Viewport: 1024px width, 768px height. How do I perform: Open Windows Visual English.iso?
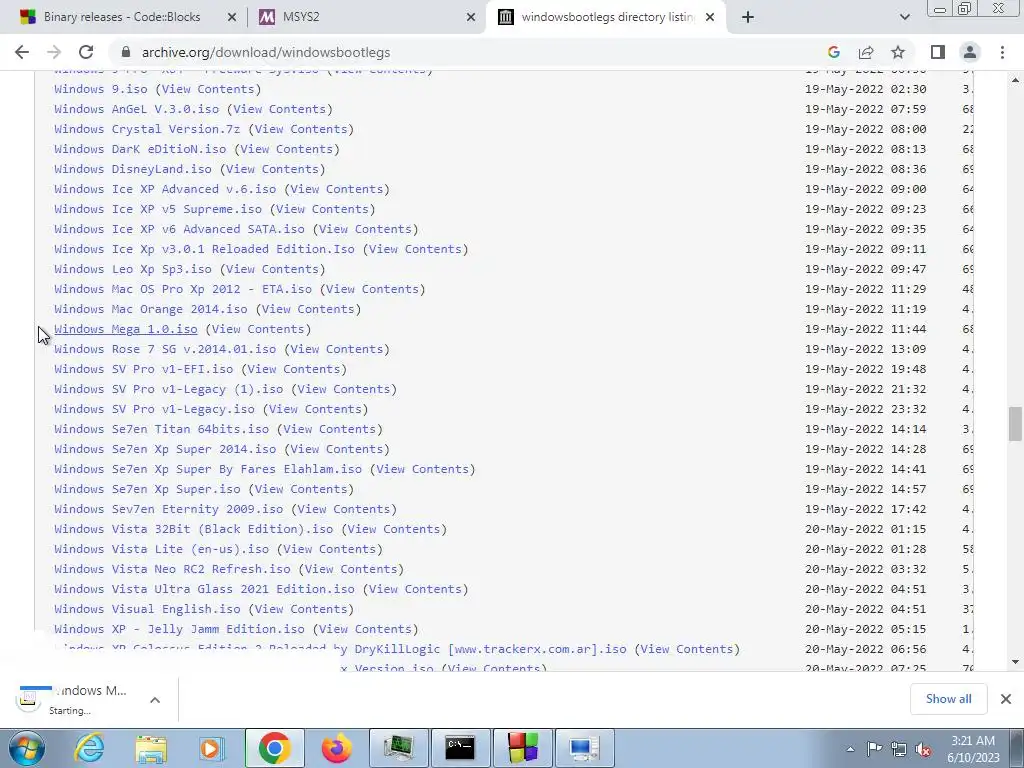pyautogui.click(x=147, y=609)
